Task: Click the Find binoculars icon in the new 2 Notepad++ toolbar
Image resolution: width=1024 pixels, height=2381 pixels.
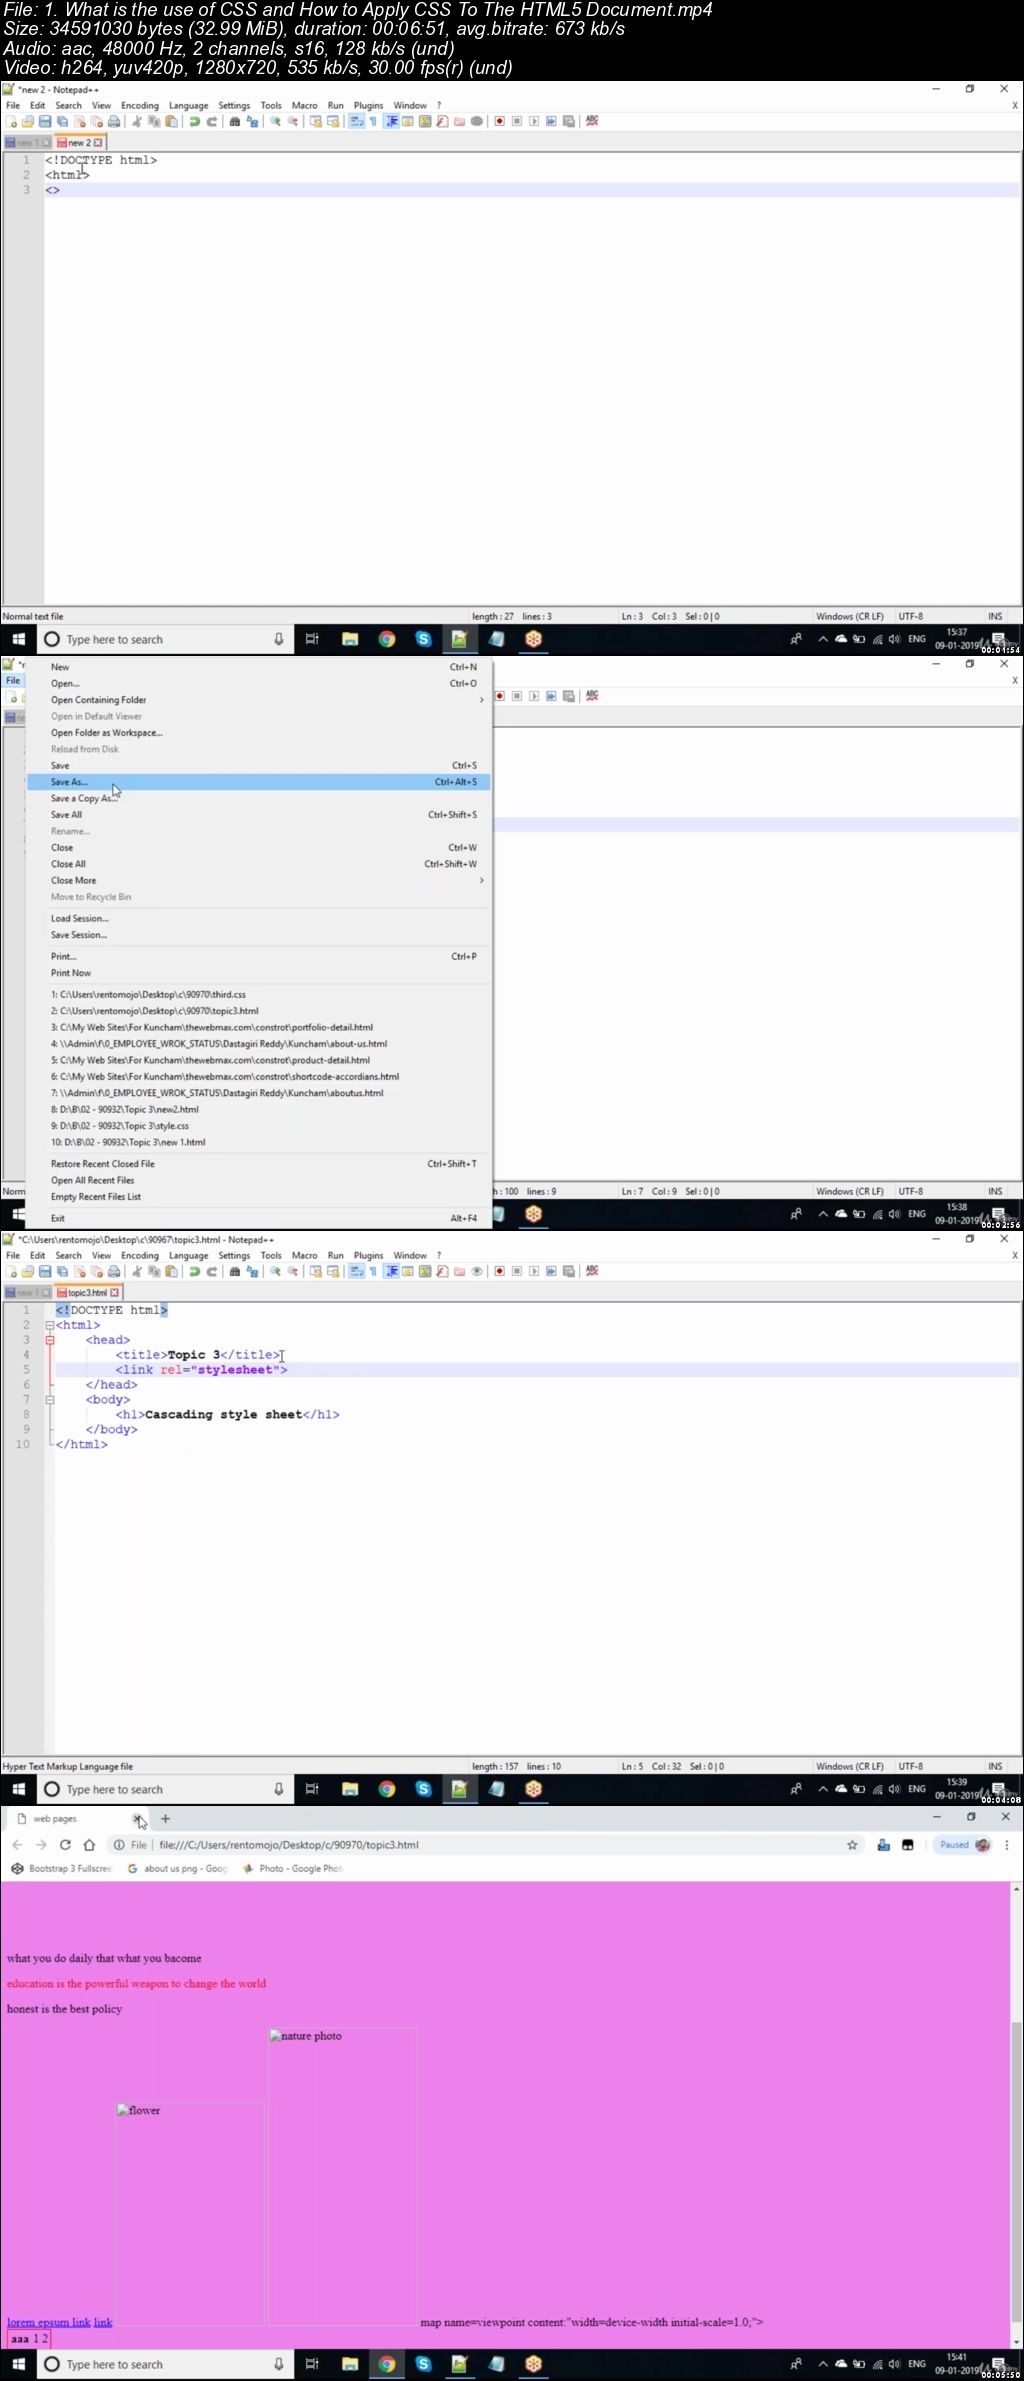Action: click(234, 121)
